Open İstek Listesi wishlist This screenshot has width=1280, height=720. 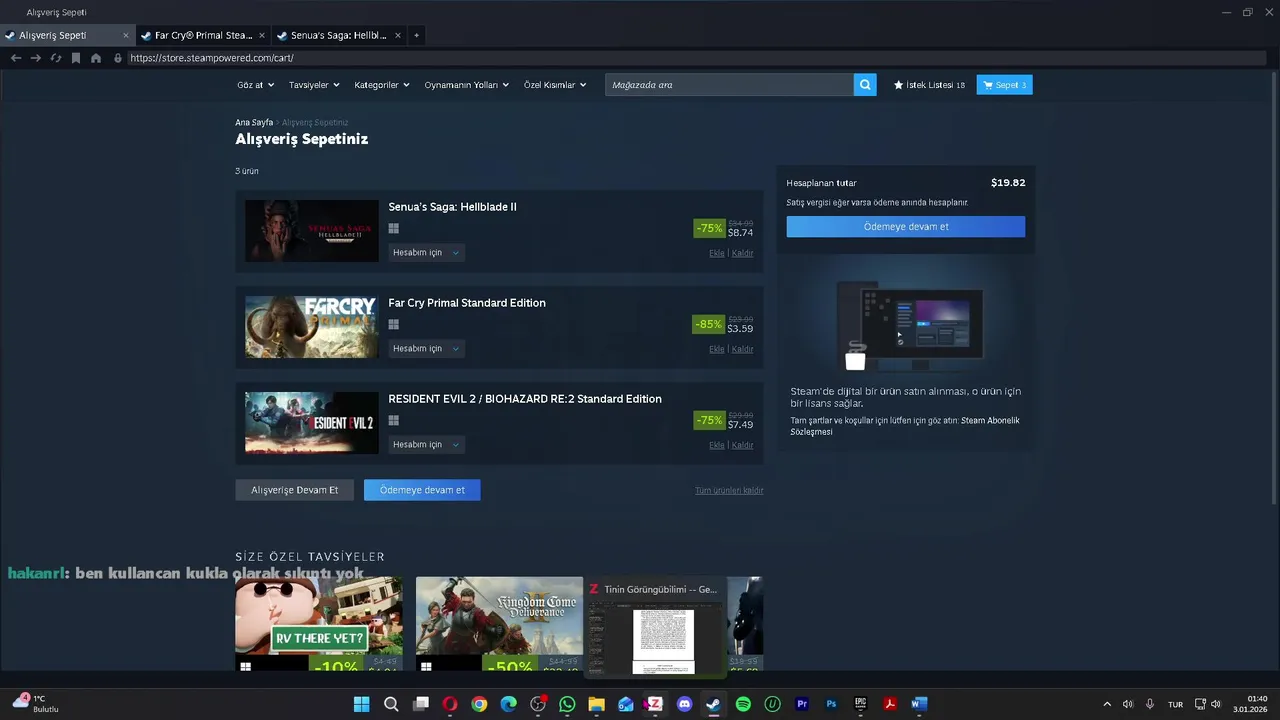tap(929, 85)
